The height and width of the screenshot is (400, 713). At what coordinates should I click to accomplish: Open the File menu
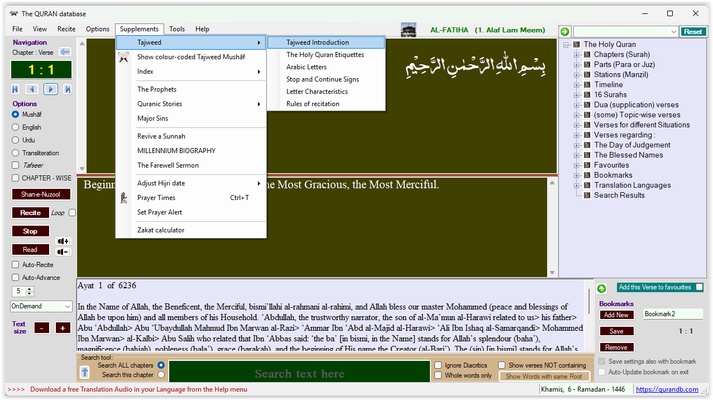pyautogui.click(x=17, y=29)
